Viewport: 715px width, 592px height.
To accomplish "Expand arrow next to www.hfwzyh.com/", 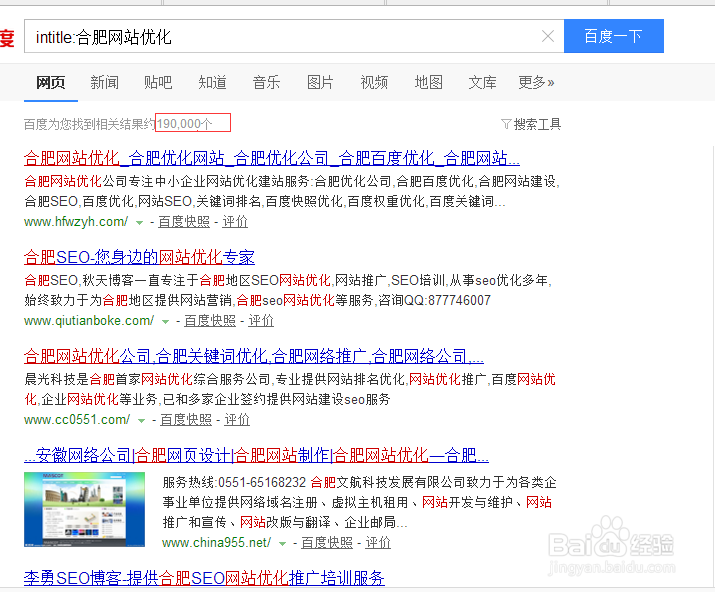I will tap(140, 223).
